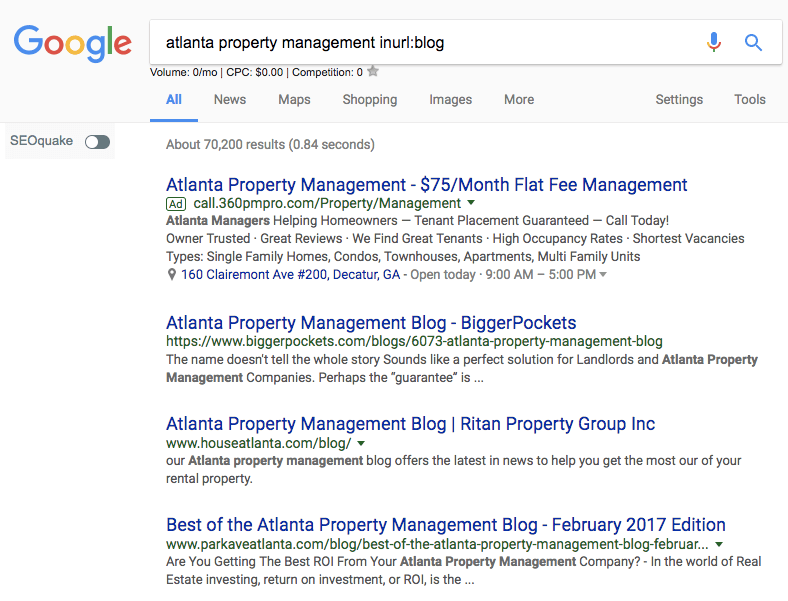The image size is (788, 601).
Task: Click the Volume 0/mo keyword stats line
Action: coord(256,72)
